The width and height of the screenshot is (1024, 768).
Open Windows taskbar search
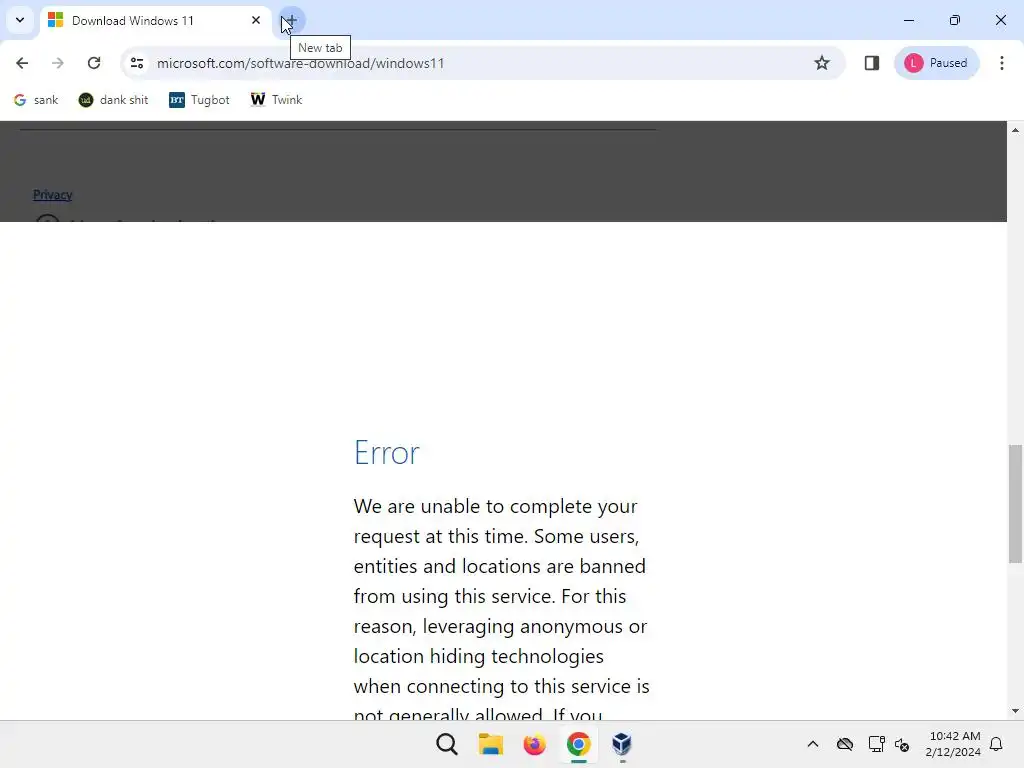(447, 744)
